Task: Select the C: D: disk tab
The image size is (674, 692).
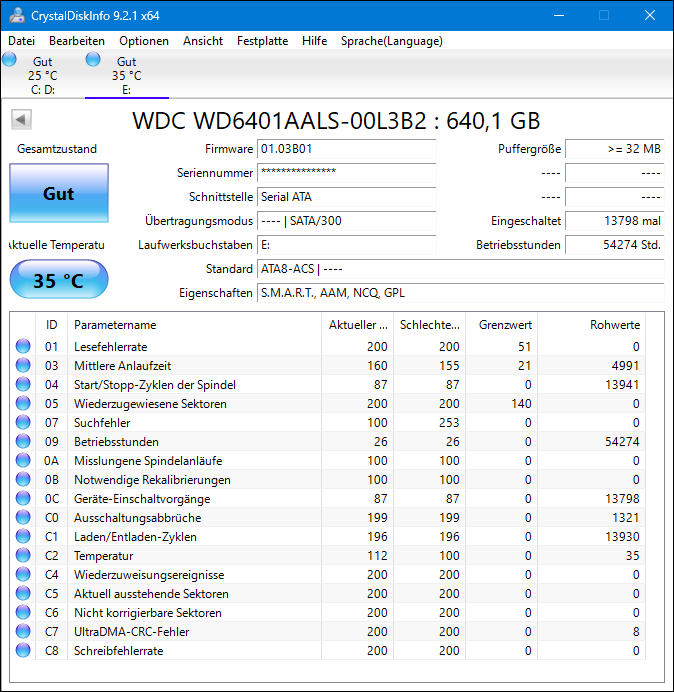Action: 42,75
